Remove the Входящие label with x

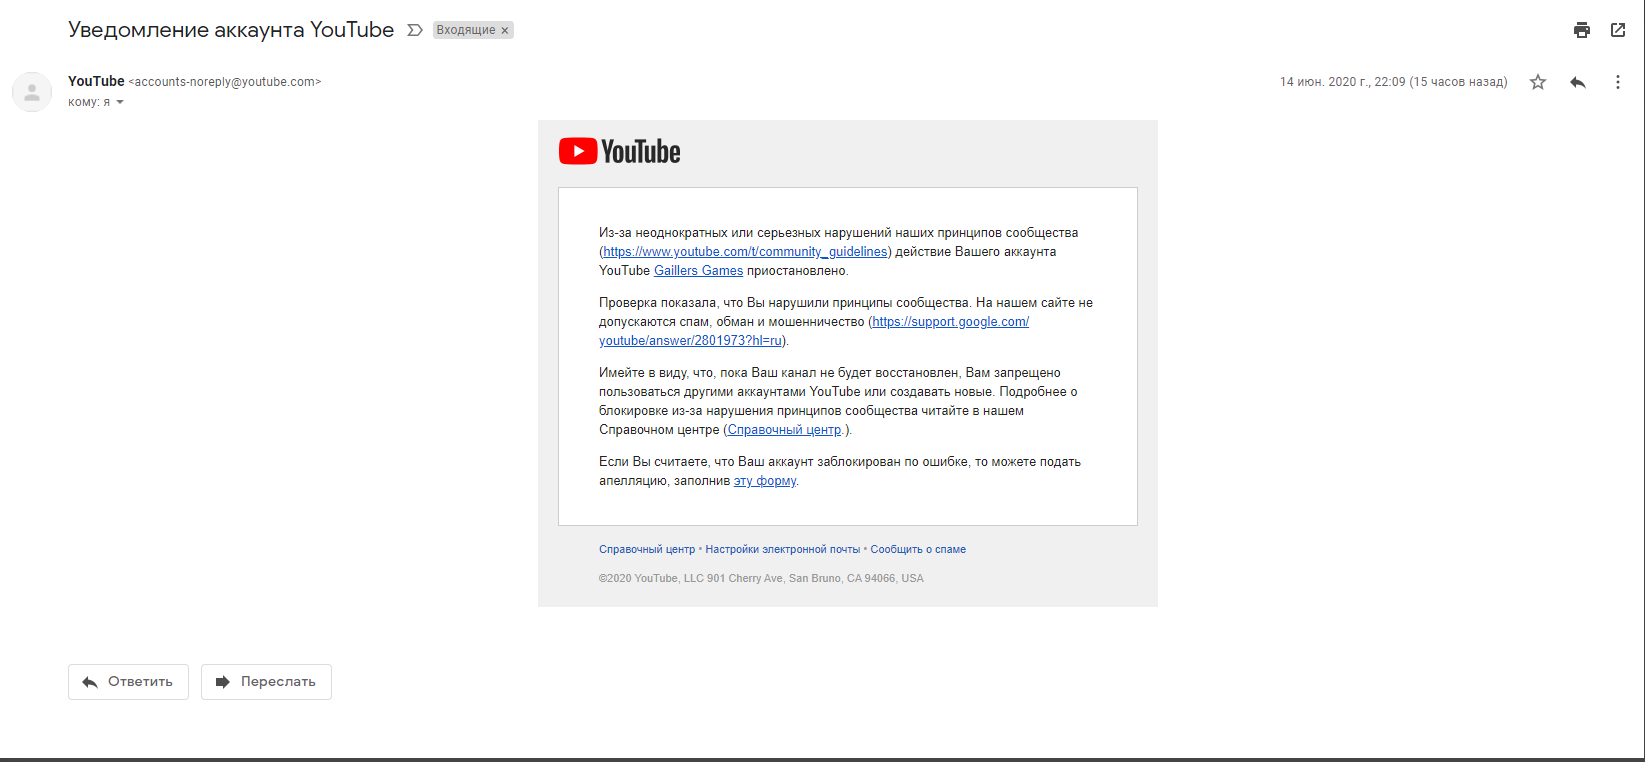(505, 30)
